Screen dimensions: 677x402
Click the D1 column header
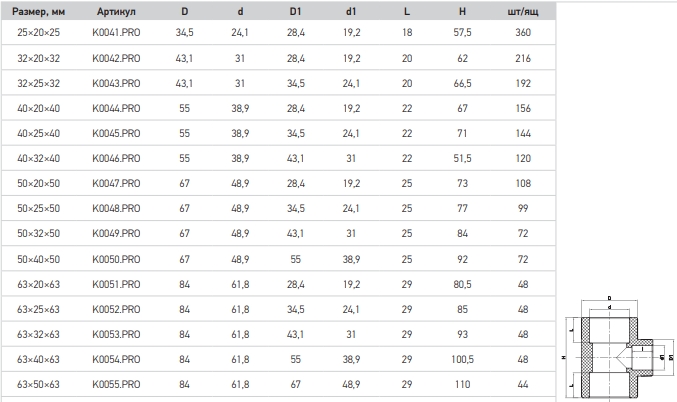click(x=295, y=12)
